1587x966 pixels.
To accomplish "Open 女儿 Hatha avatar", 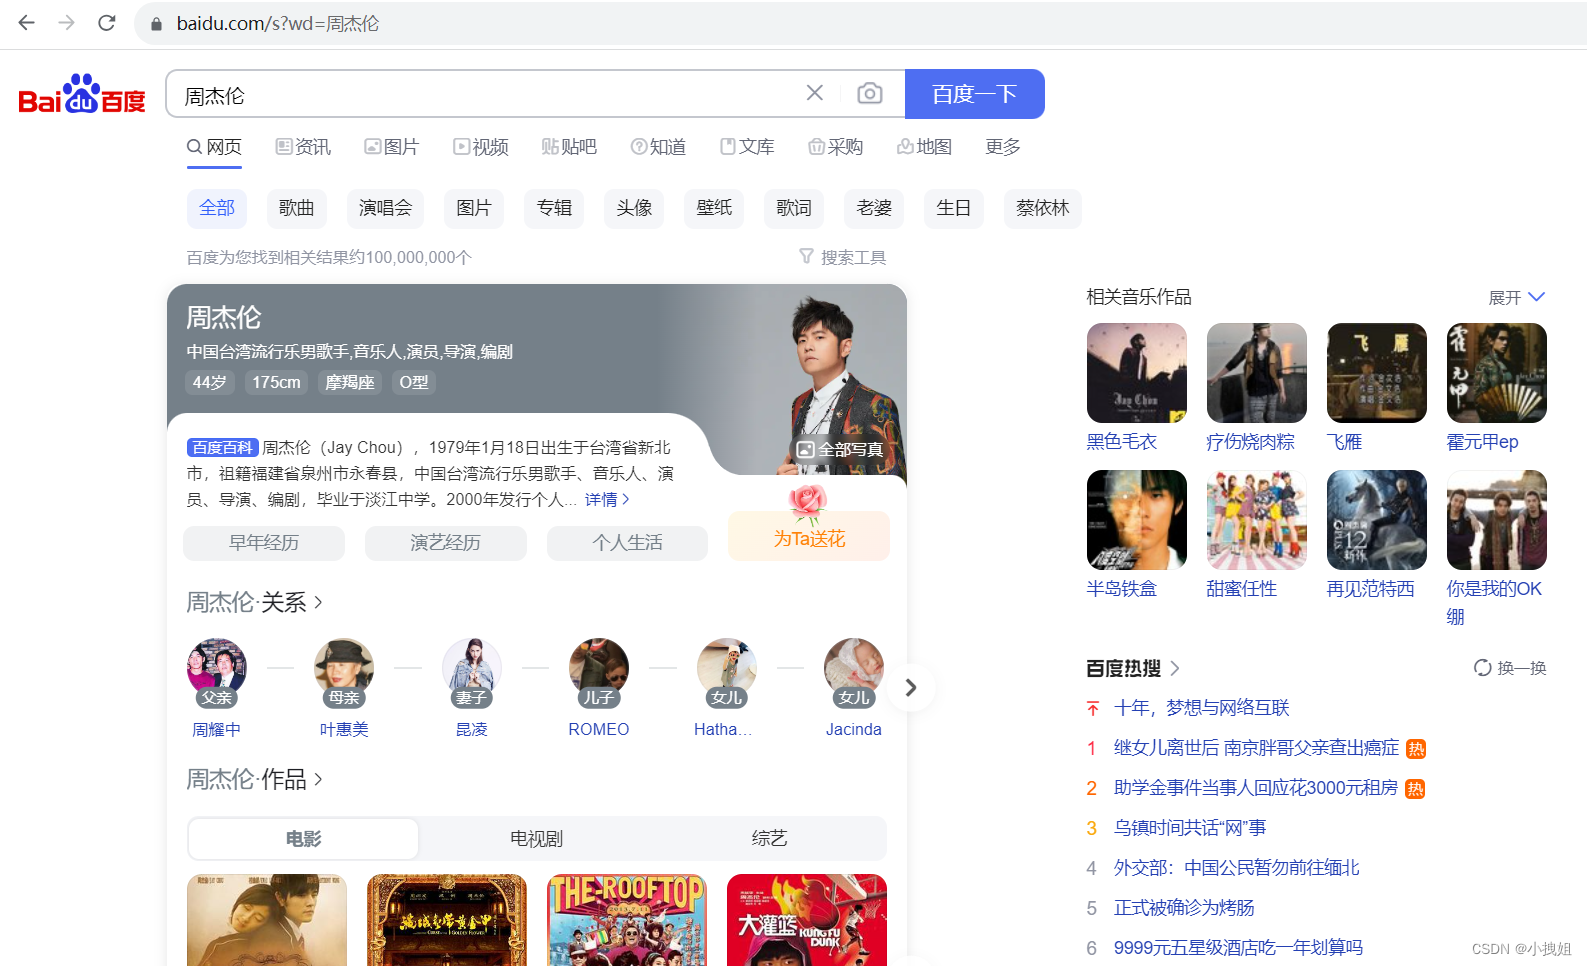I will 727,668.
